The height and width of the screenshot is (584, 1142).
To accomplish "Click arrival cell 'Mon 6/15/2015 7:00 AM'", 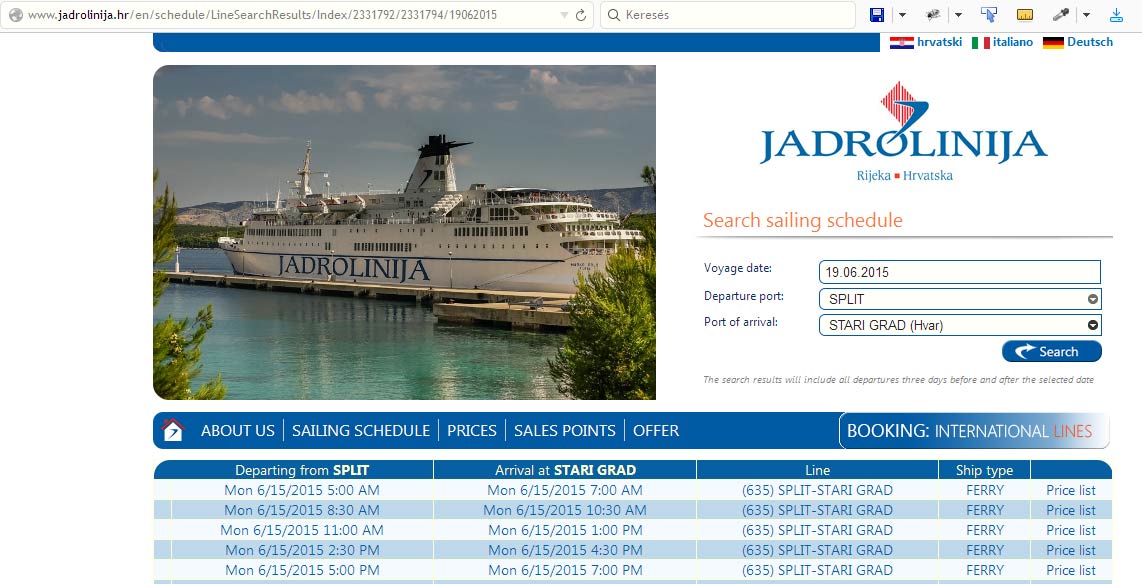I will tap(565, 490).
